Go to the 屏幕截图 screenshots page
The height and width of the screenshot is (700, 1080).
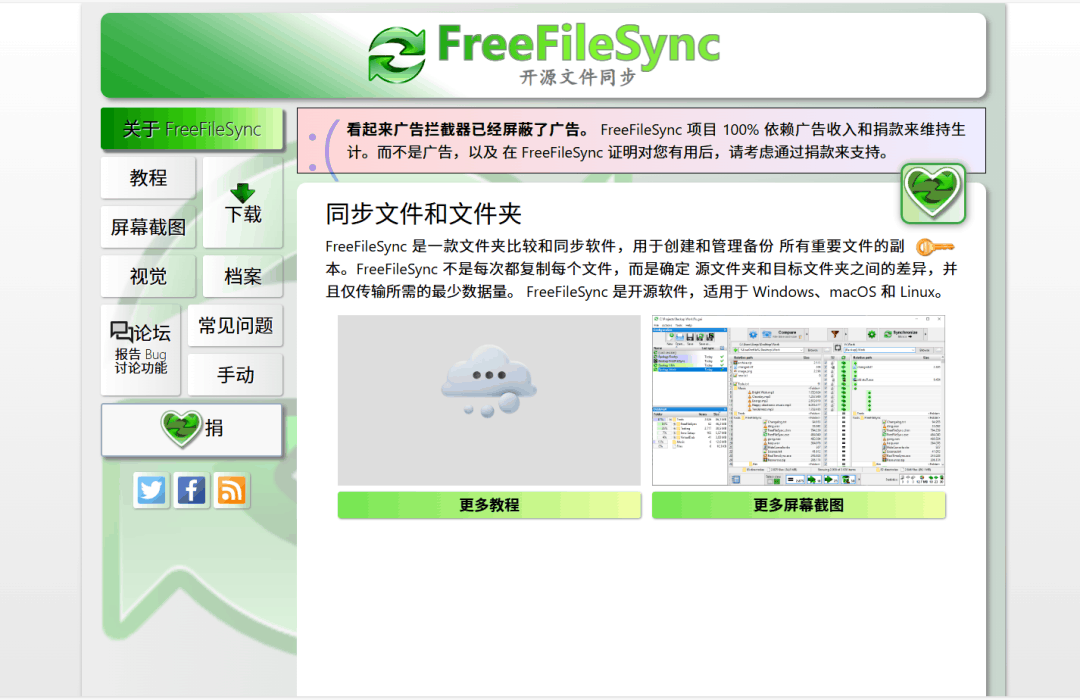click(148, 227)
